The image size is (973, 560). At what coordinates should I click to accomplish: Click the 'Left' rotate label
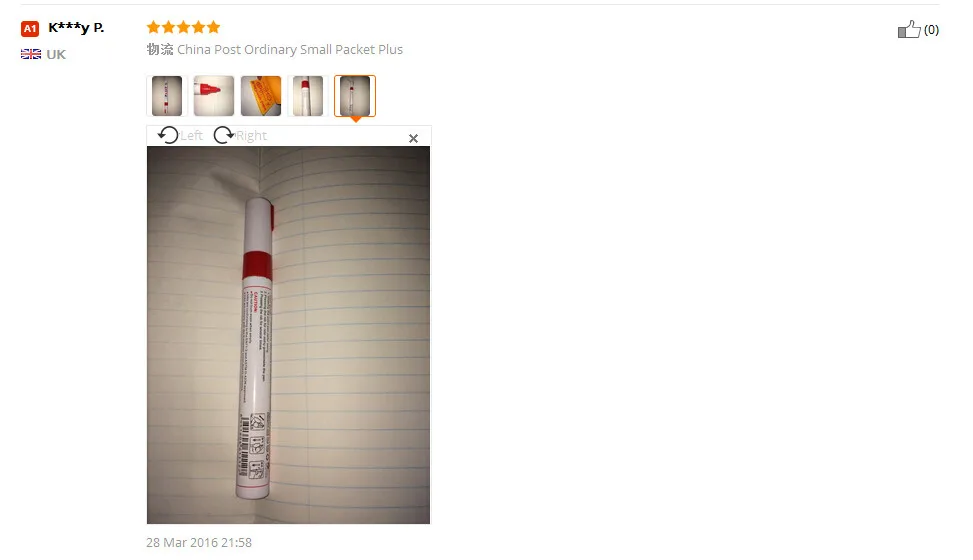click(192, 135)
